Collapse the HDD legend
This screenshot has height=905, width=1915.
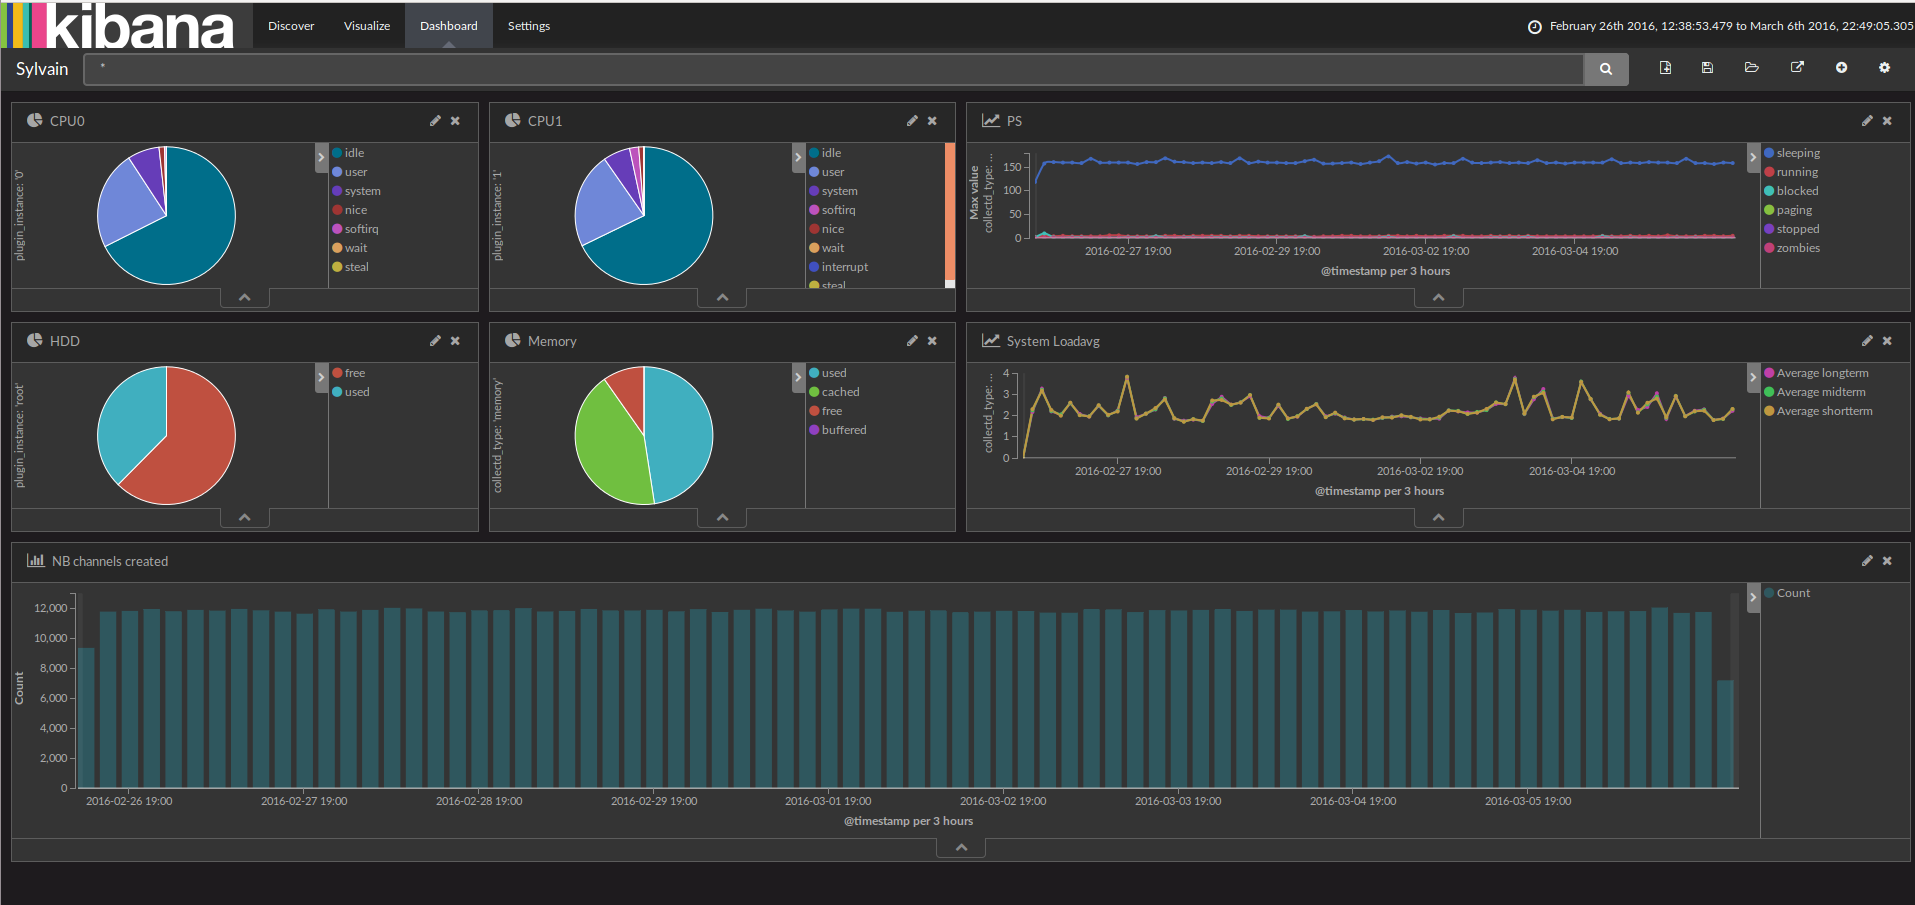(321, 377)
